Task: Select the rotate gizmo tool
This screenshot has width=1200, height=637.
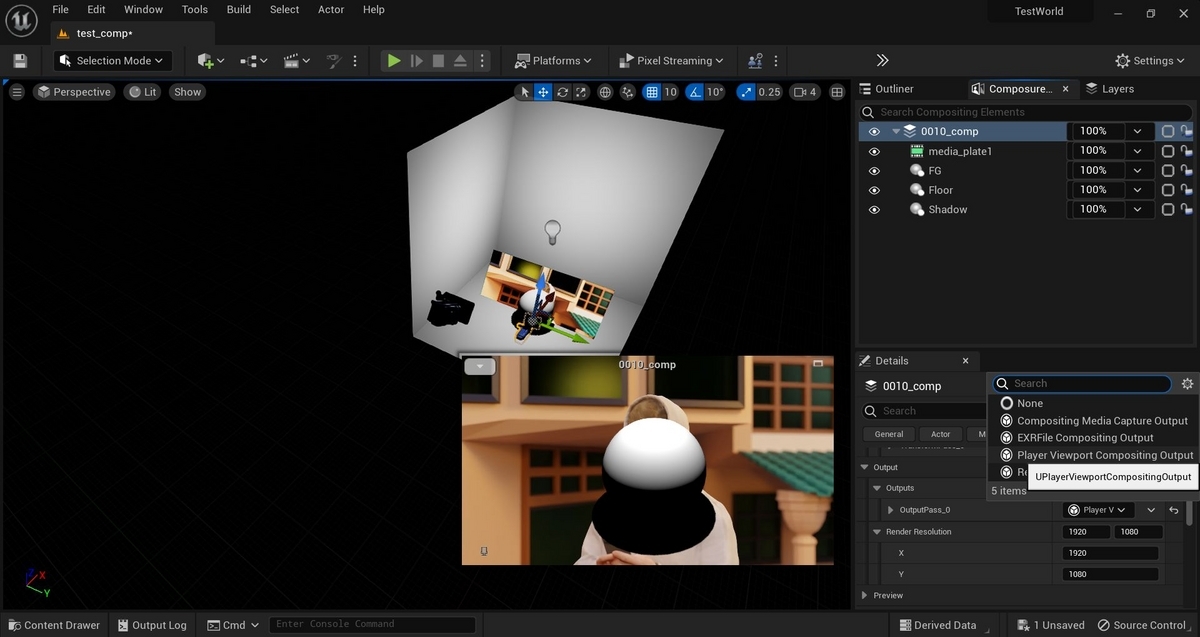Action: [x=563, y=92]
